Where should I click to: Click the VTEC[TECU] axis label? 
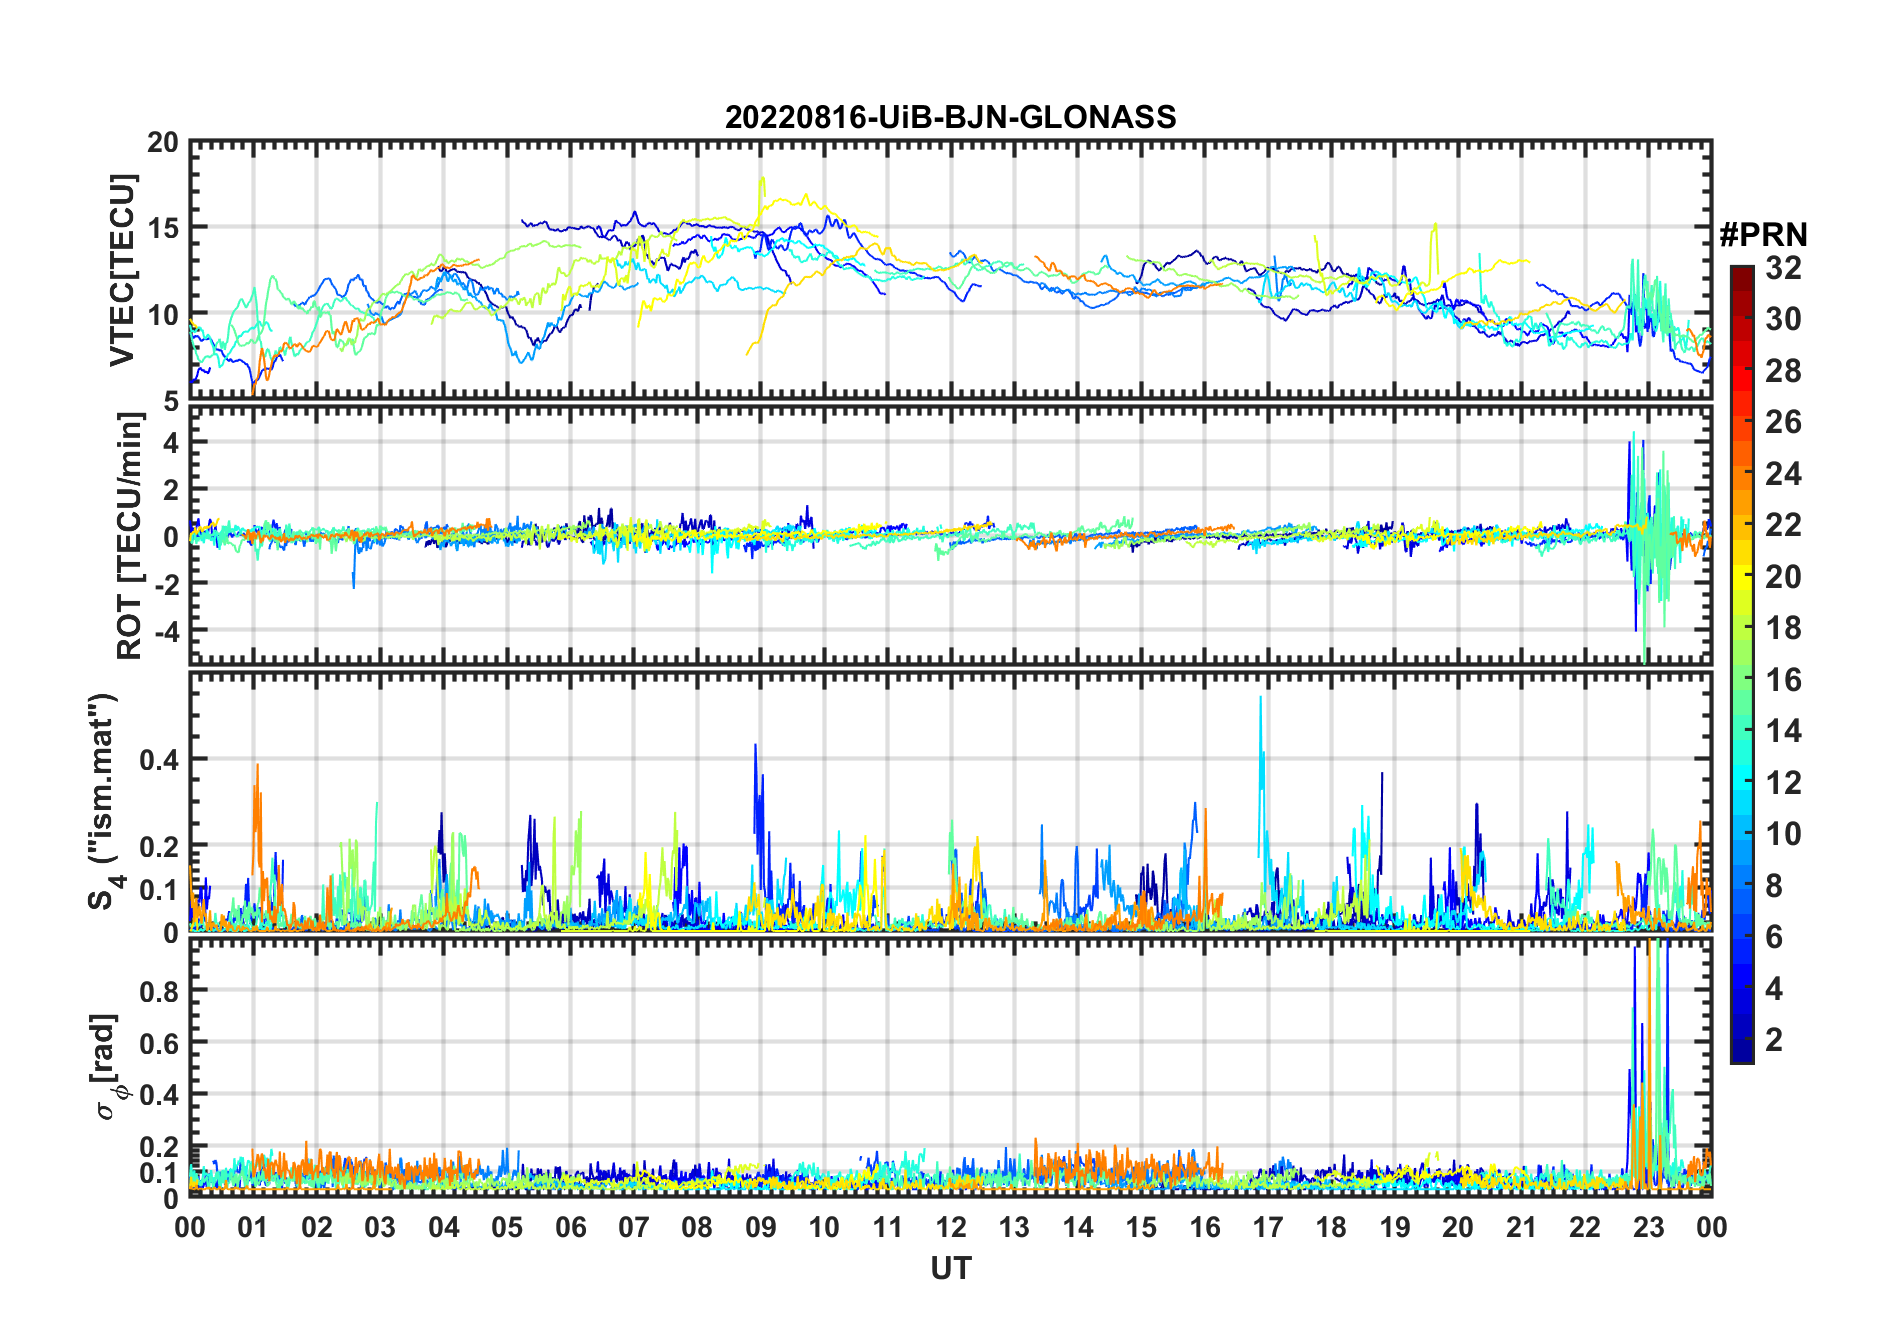(122, 270)
